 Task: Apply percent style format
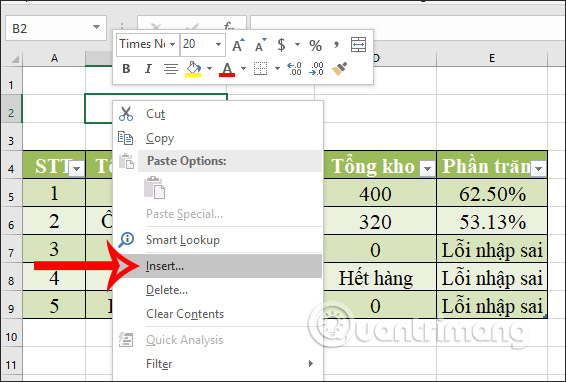click(x=315, y=45)
